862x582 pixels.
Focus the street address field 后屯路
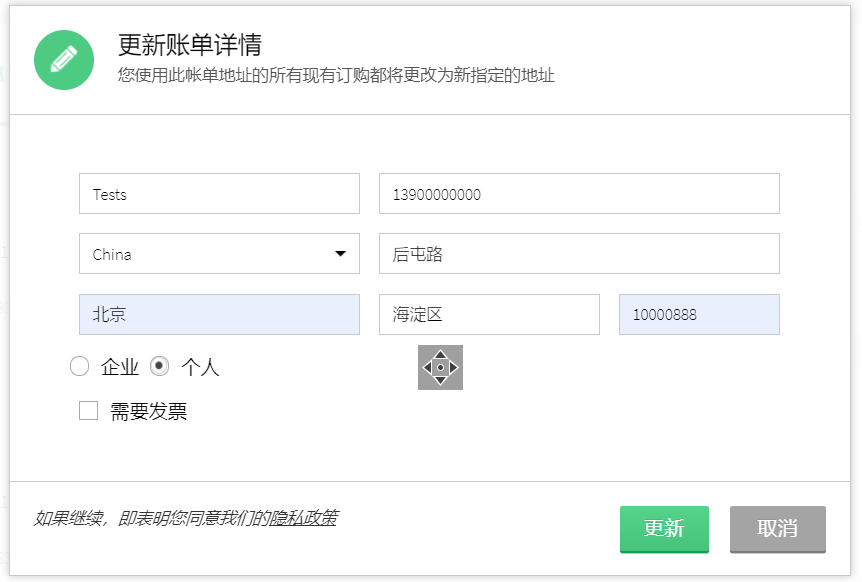(x=578, y=254)
